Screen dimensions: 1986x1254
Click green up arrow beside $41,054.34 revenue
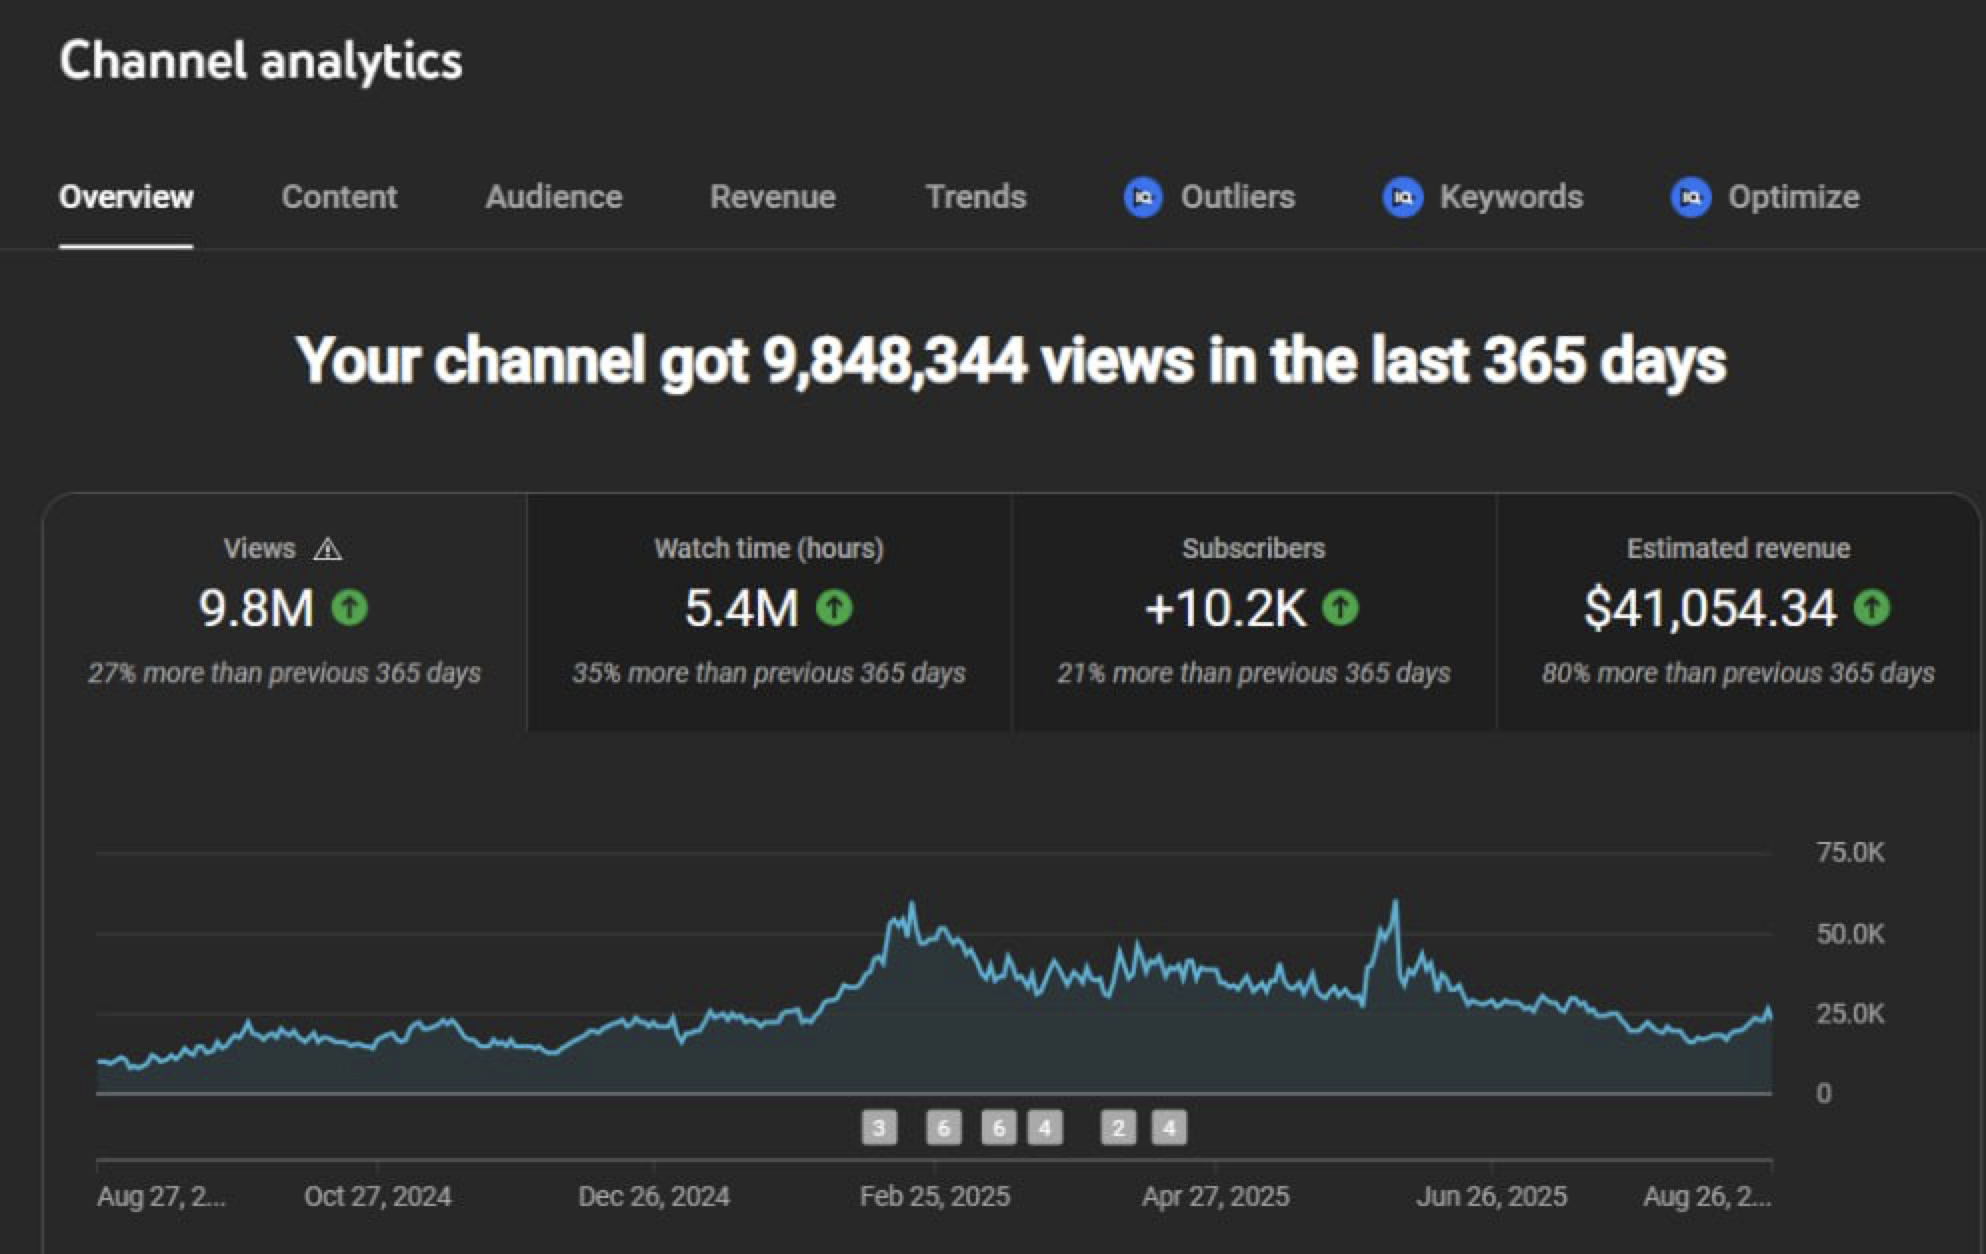pos(1871,607)
